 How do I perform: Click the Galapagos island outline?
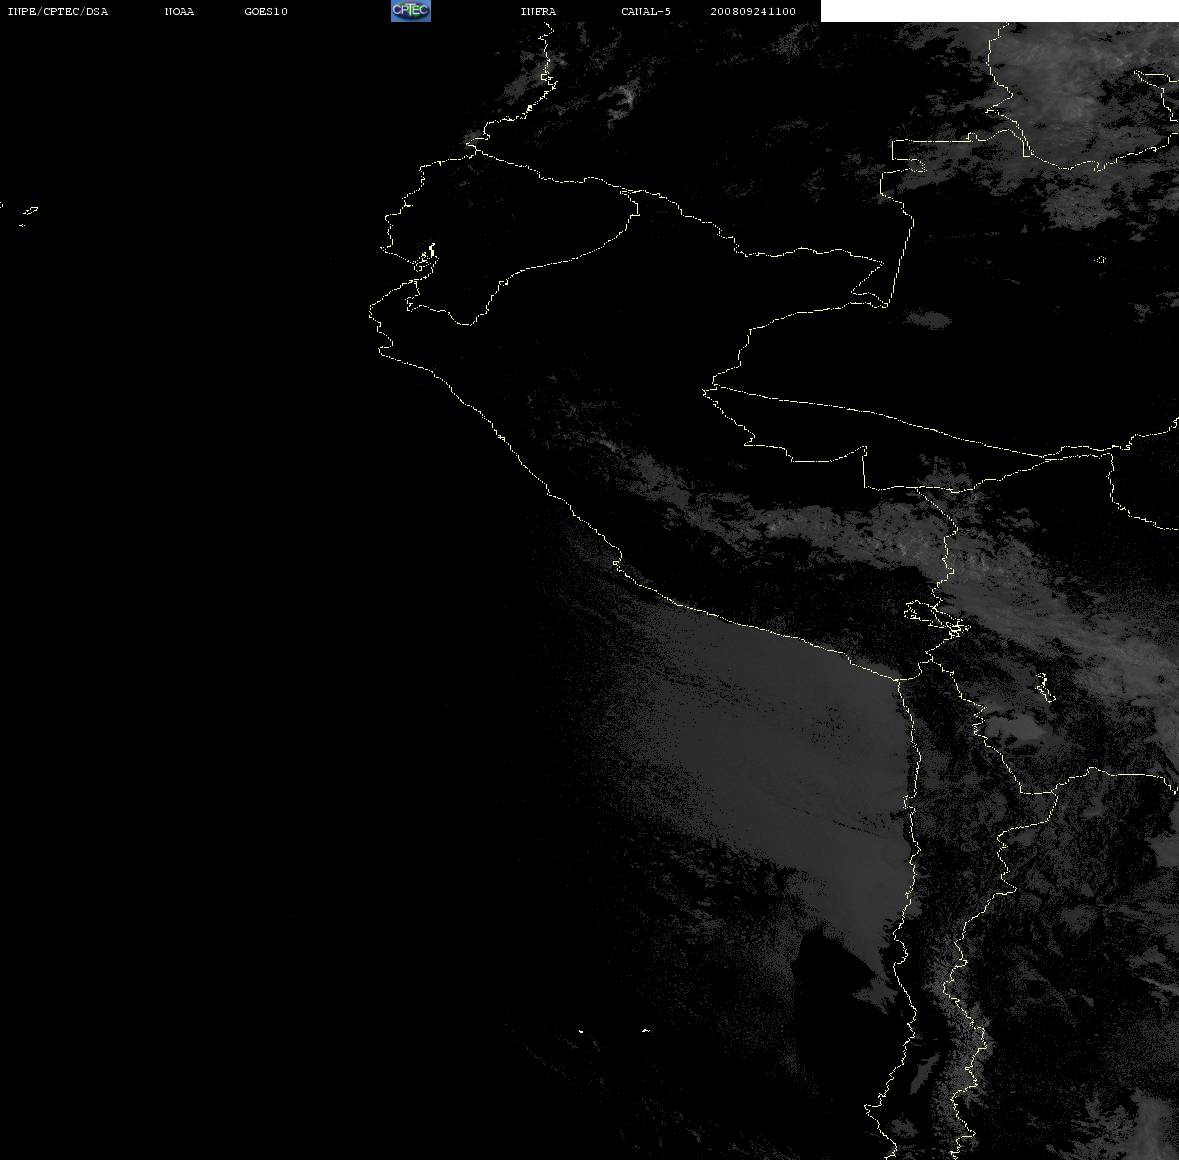[29, 212]
